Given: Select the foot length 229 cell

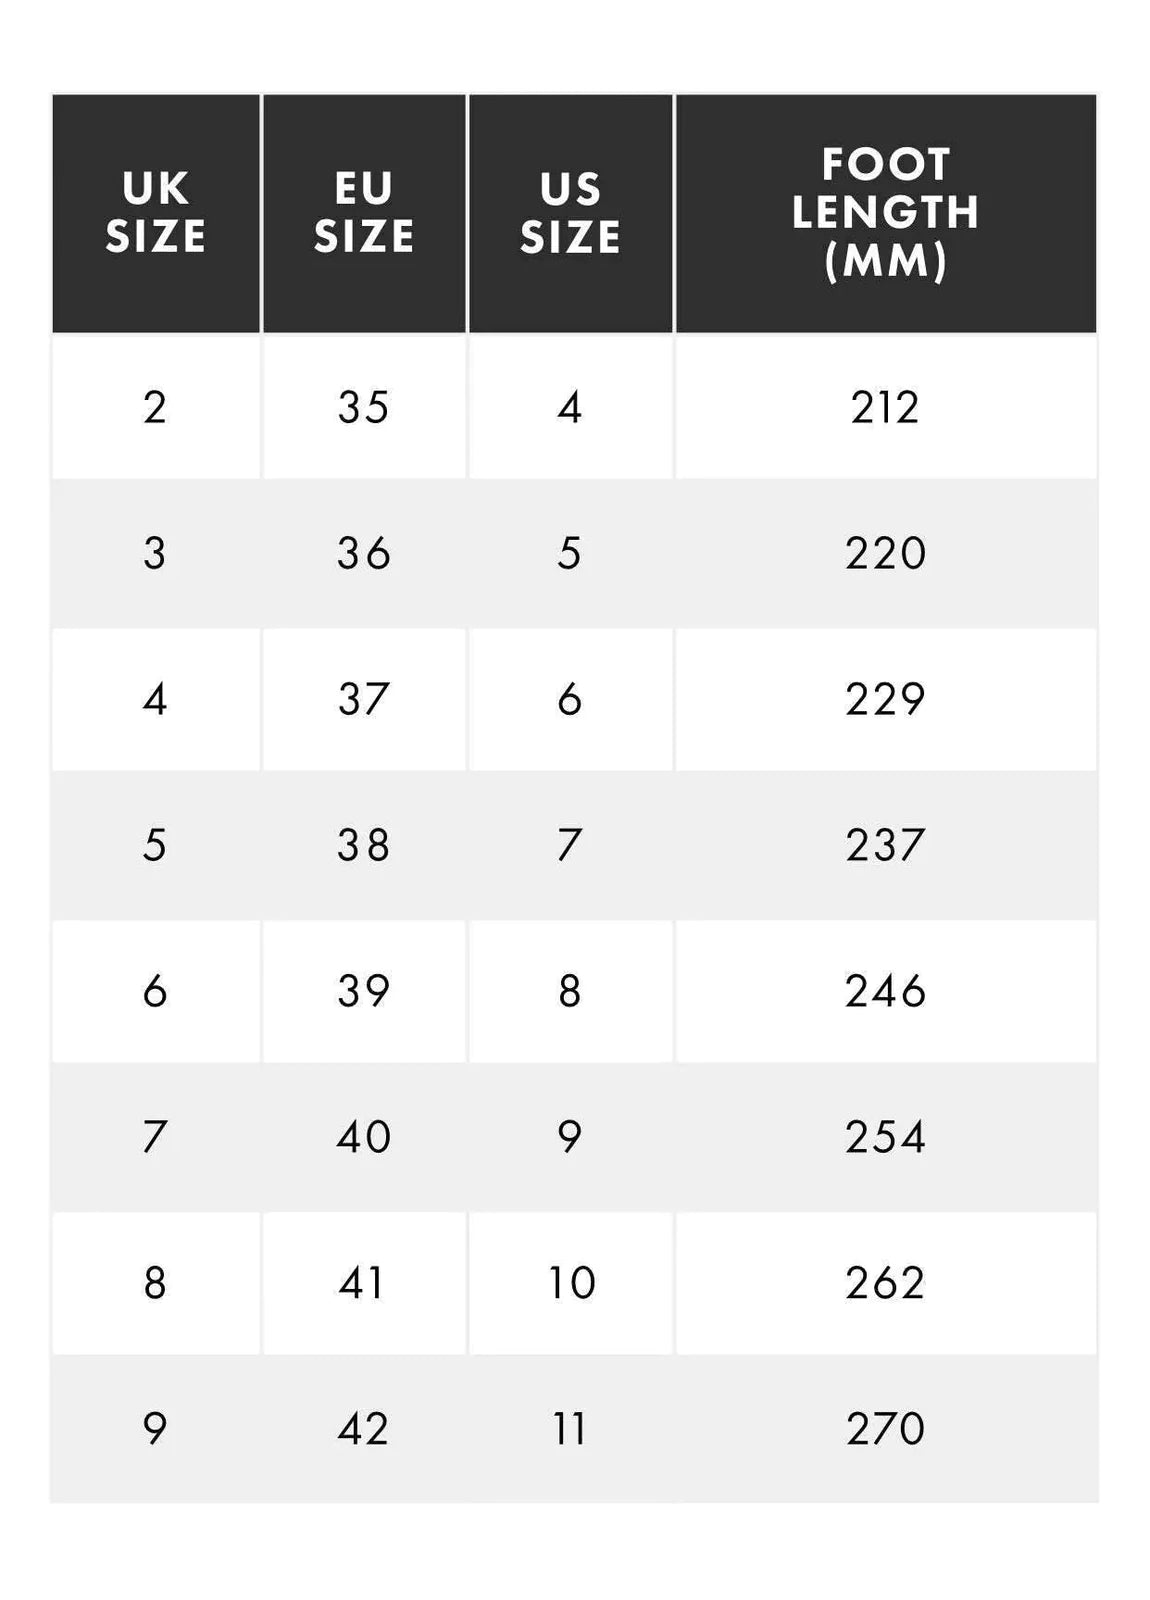Looking at the screenshot, I should point(885,699).
